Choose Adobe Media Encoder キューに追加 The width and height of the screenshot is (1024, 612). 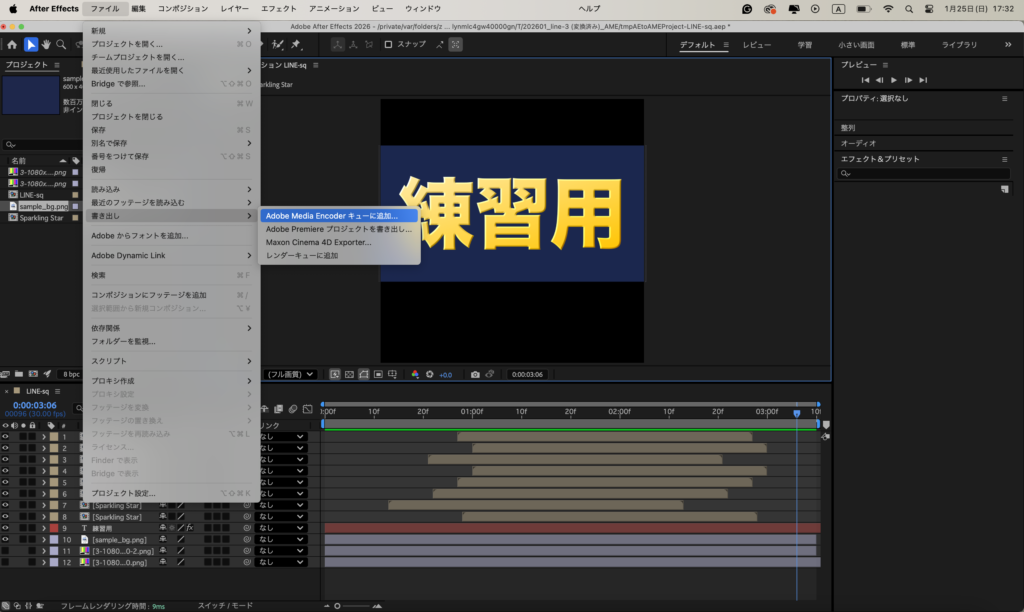point(331,215)
